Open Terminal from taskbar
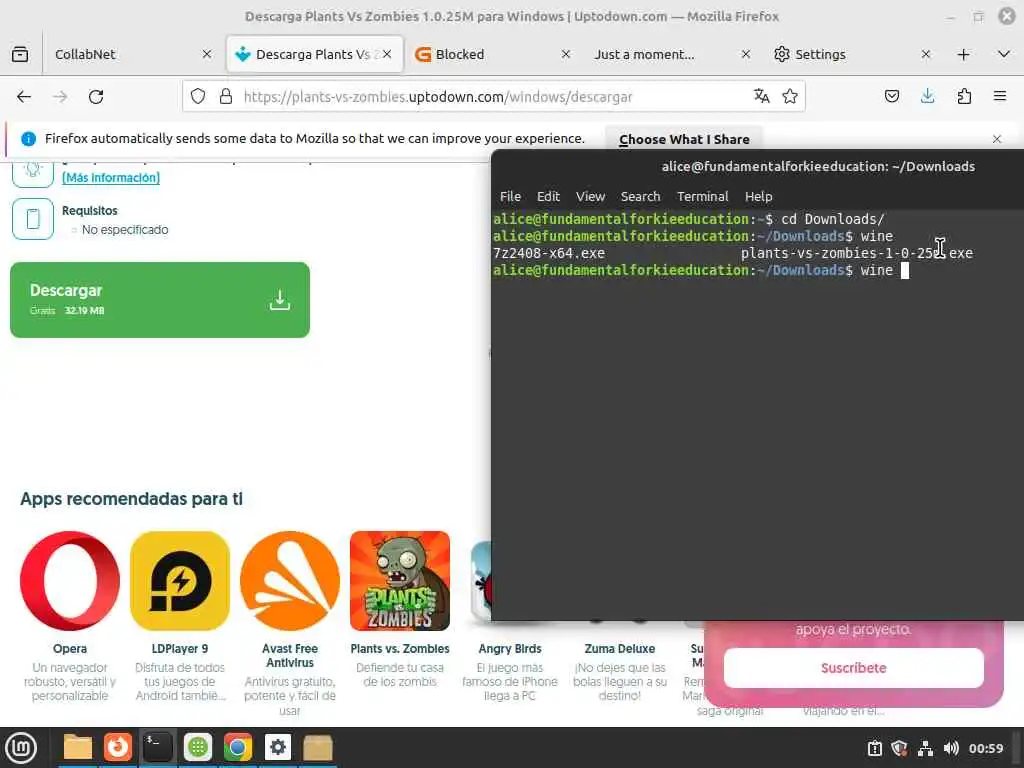 click(157, 747)
